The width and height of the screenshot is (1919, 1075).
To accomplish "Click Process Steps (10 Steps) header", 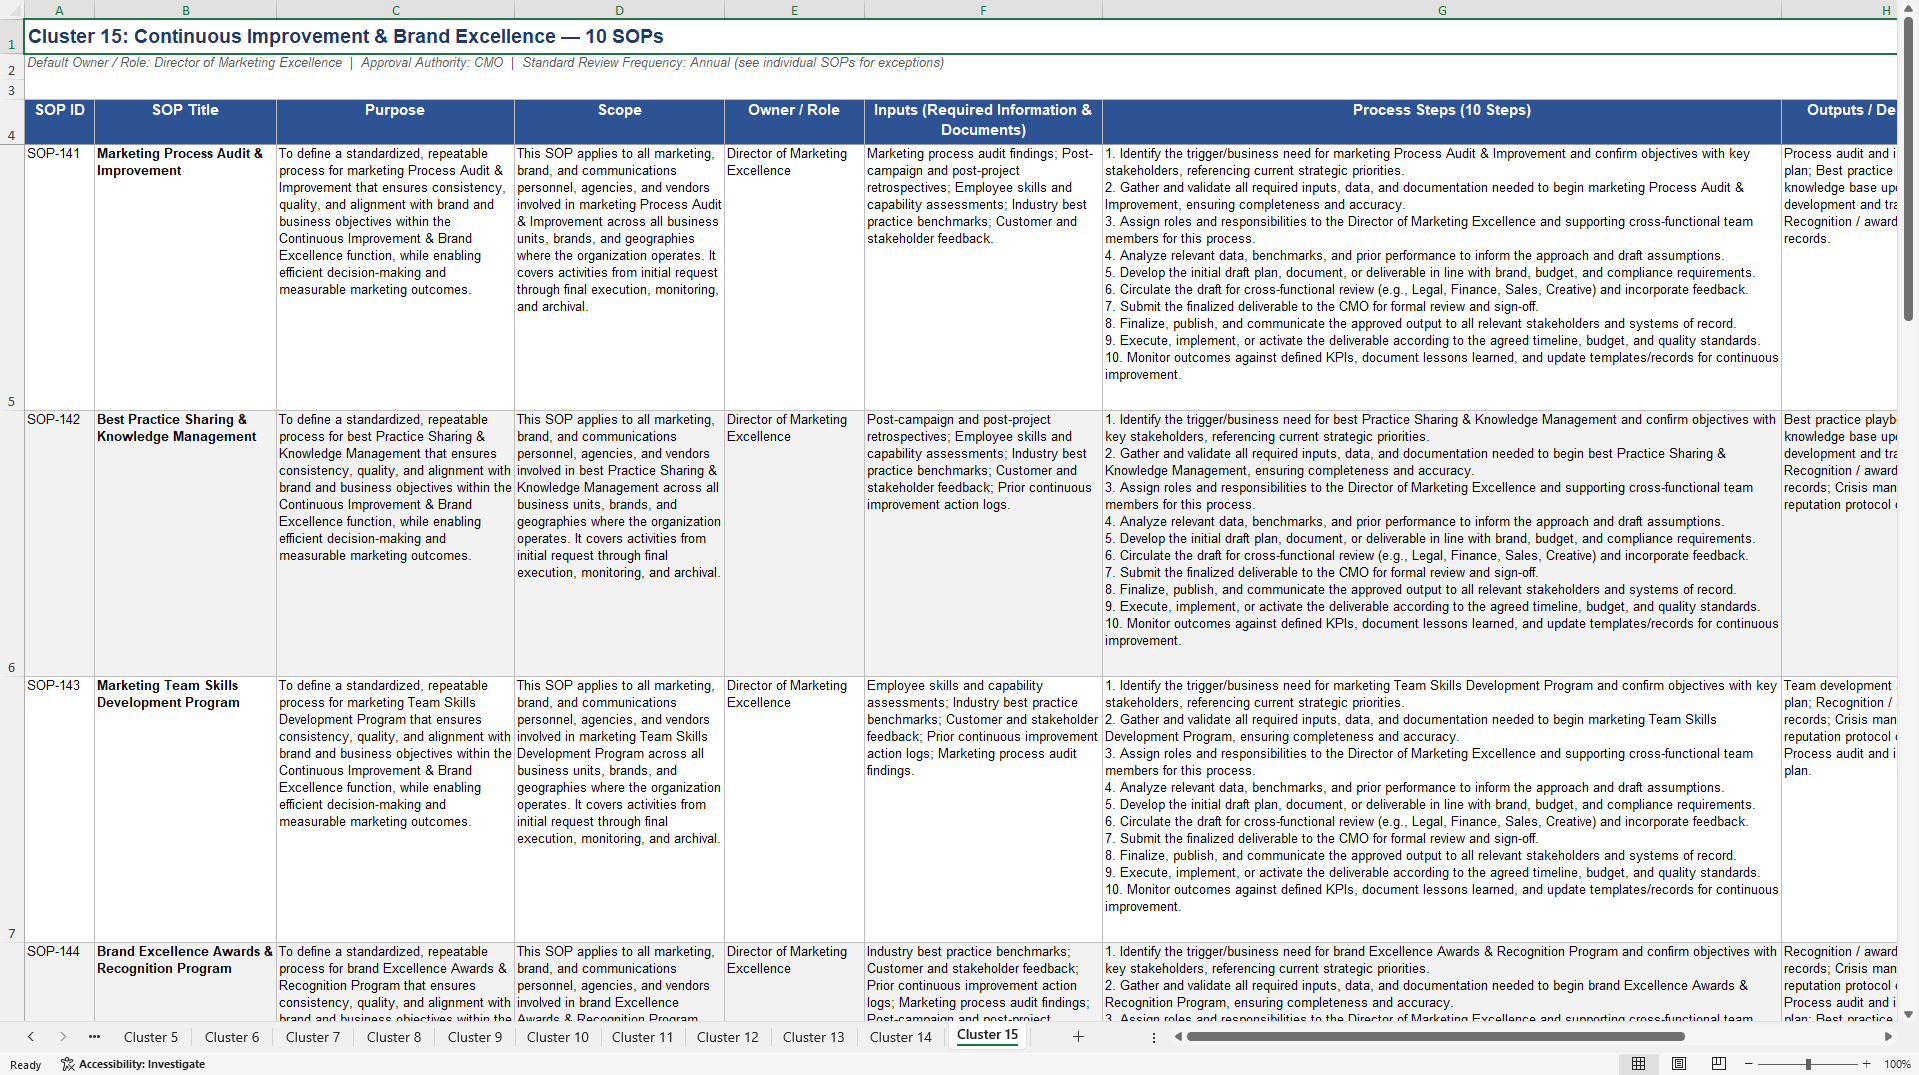I will 1441,121.
